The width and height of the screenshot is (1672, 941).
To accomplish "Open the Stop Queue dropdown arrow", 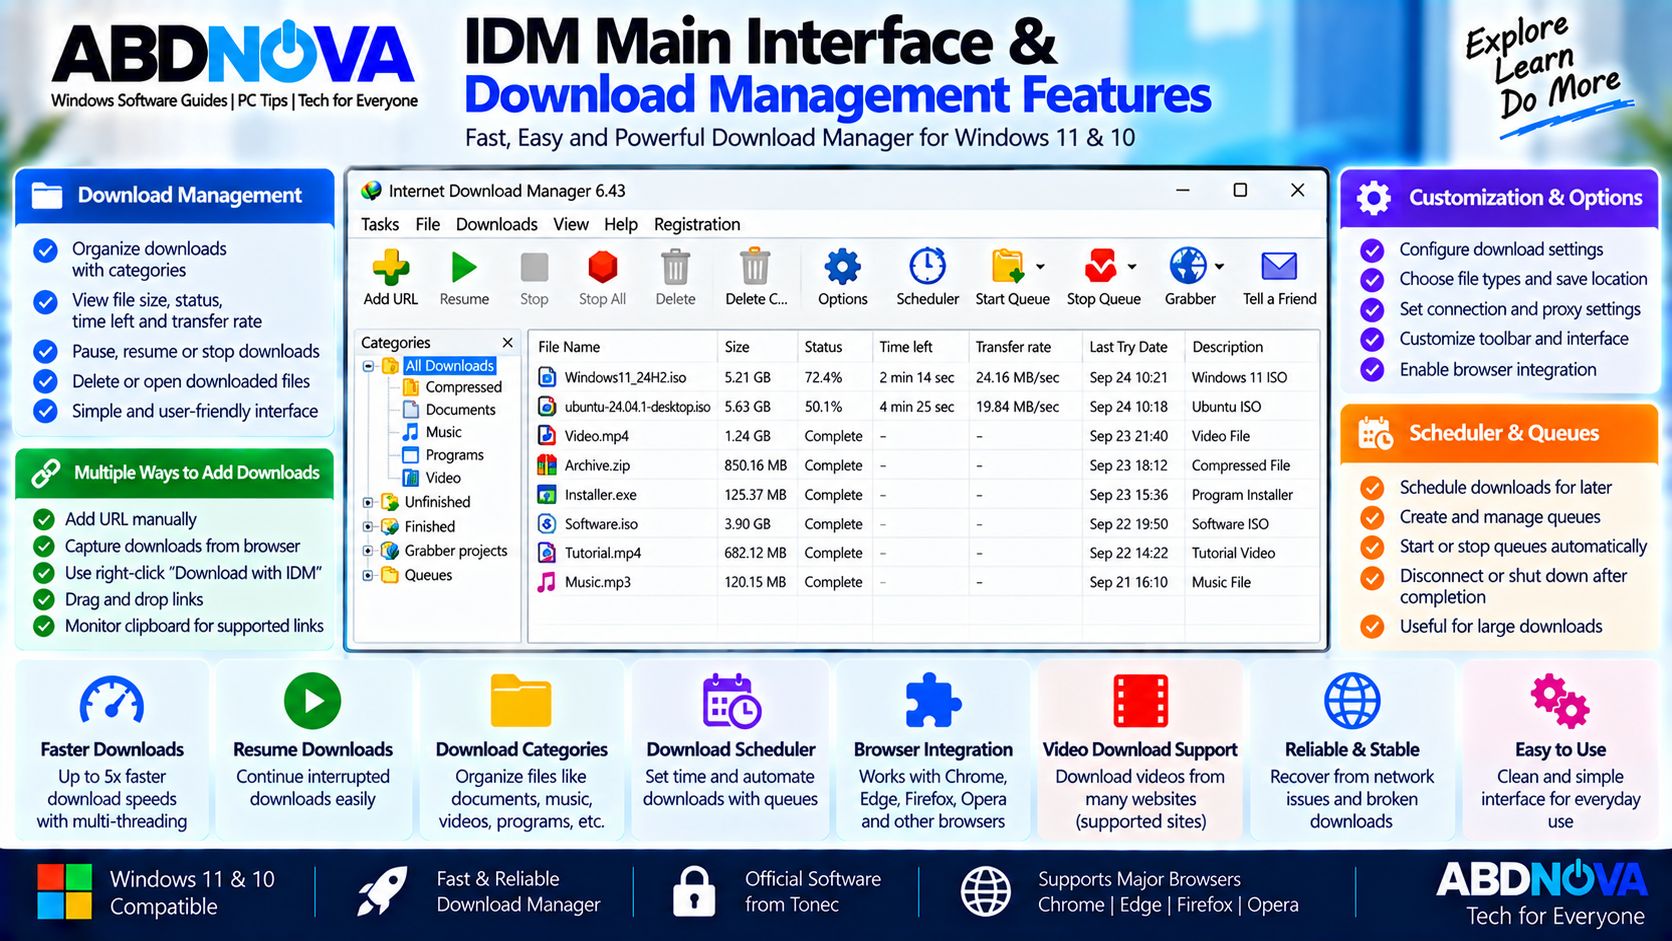I will (x=1132, y=267).
